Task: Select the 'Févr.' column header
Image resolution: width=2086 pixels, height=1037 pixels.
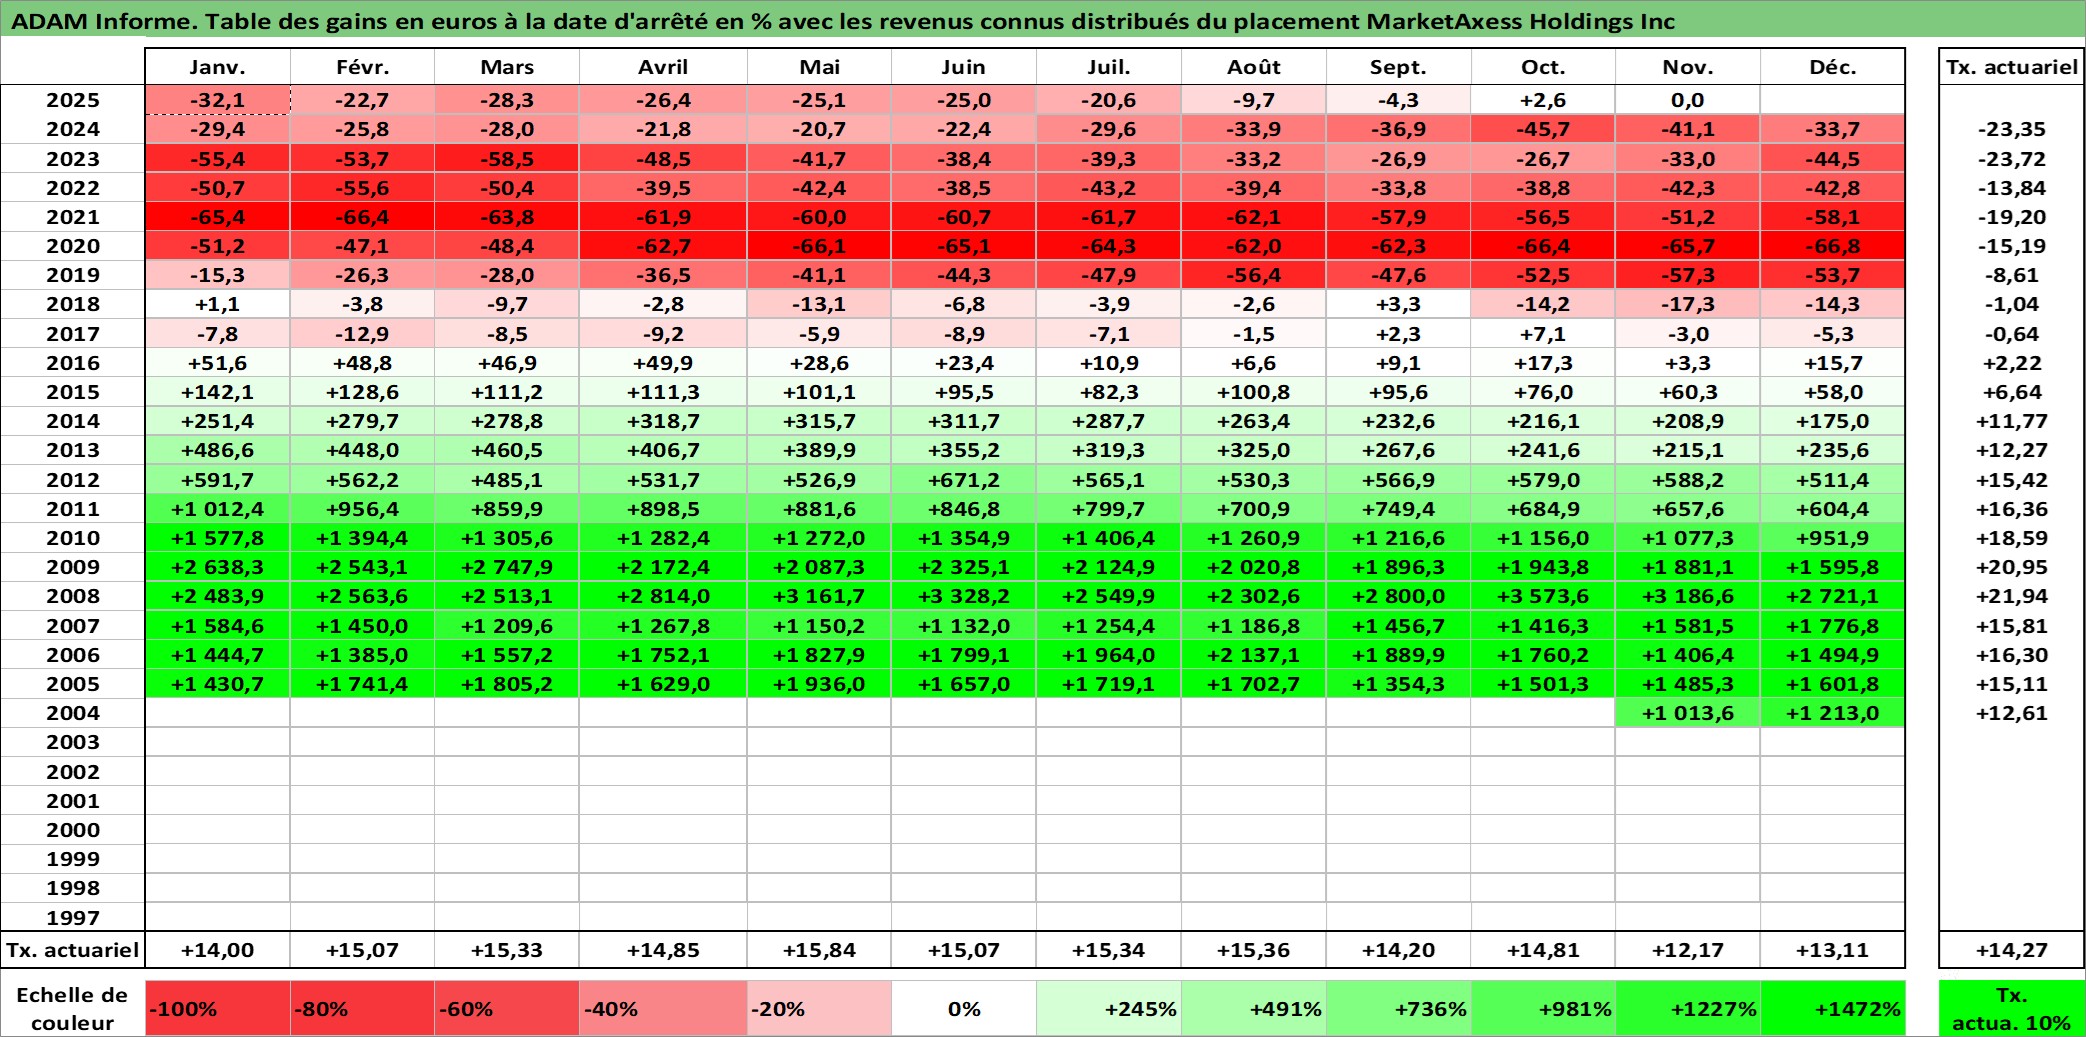Action: (362, 67)
